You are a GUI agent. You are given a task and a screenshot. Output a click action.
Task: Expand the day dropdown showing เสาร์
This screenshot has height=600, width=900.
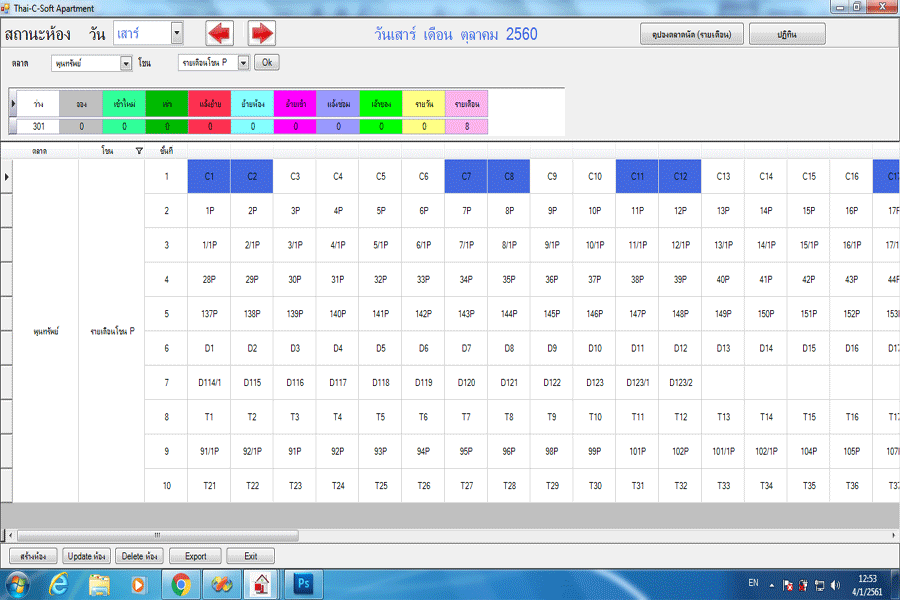(177, 34)
